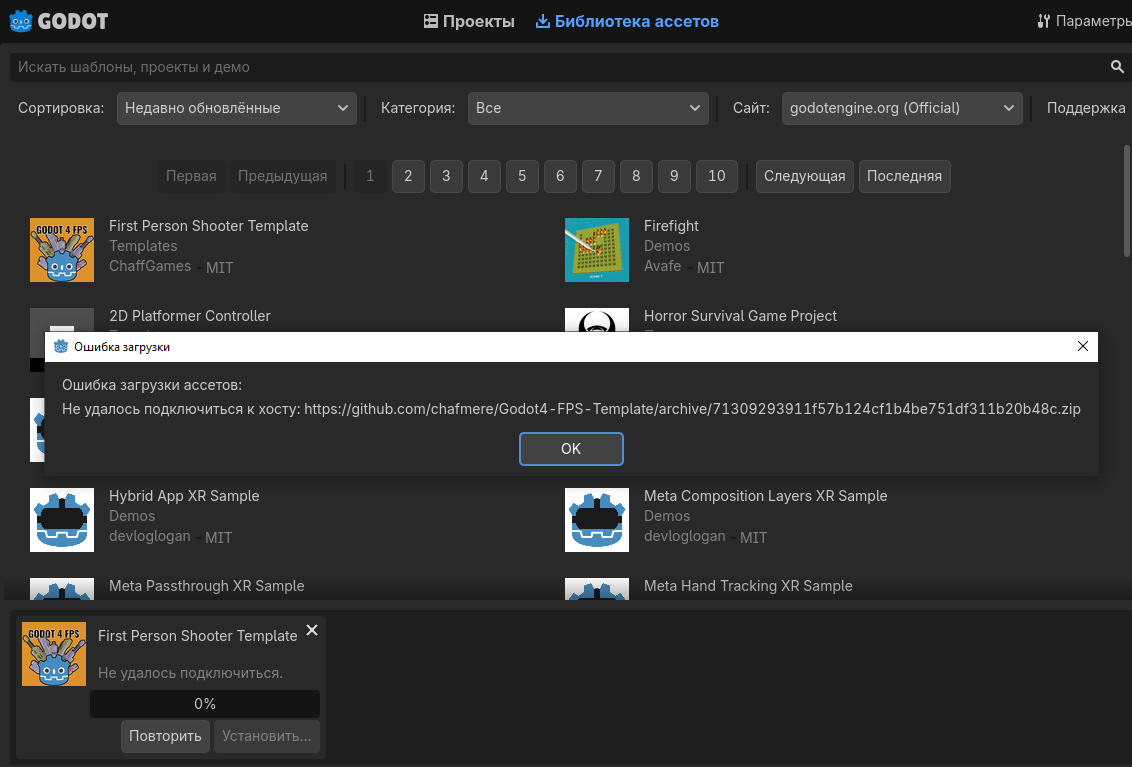Dismiss First Person Shooter Template download item
The image size is (1132, 767).
tap(312, 630)
